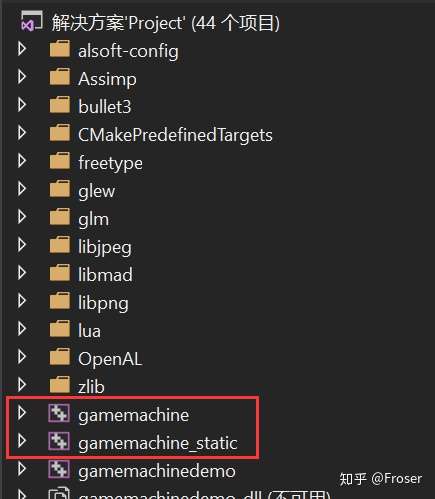The image size is (435, 499).
Task: Expand the gamemachine_static project arrow
Action: (x=22, y=441)
